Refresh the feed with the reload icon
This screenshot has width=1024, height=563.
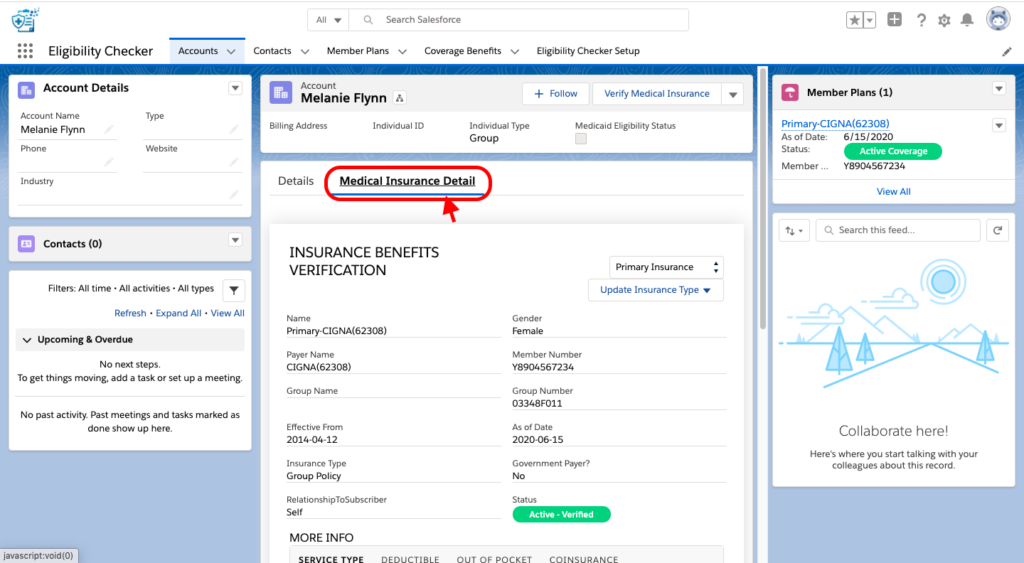998,230
